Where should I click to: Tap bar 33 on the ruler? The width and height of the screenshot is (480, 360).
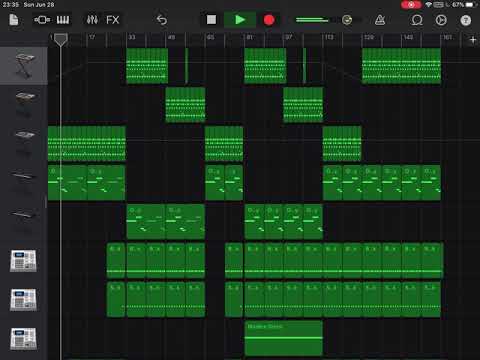[x=132, y=37]
